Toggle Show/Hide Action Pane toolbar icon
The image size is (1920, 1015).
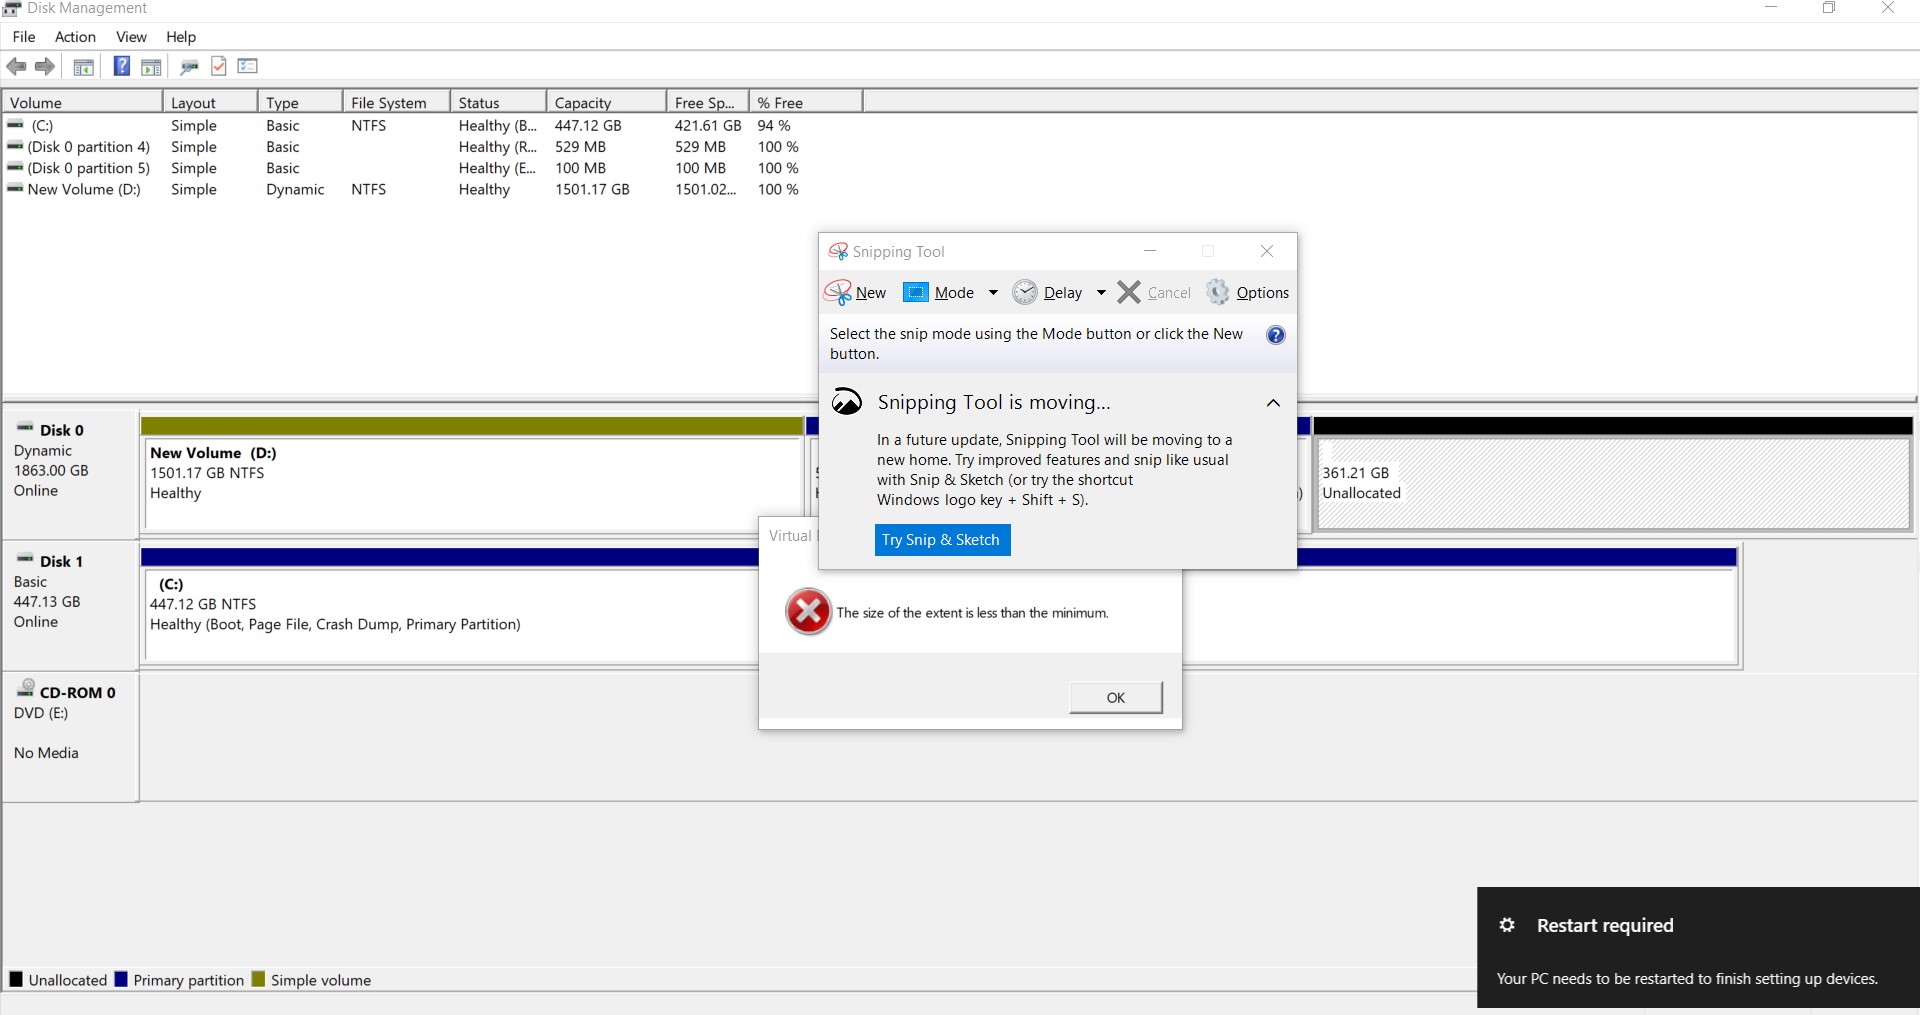[151, 67]
